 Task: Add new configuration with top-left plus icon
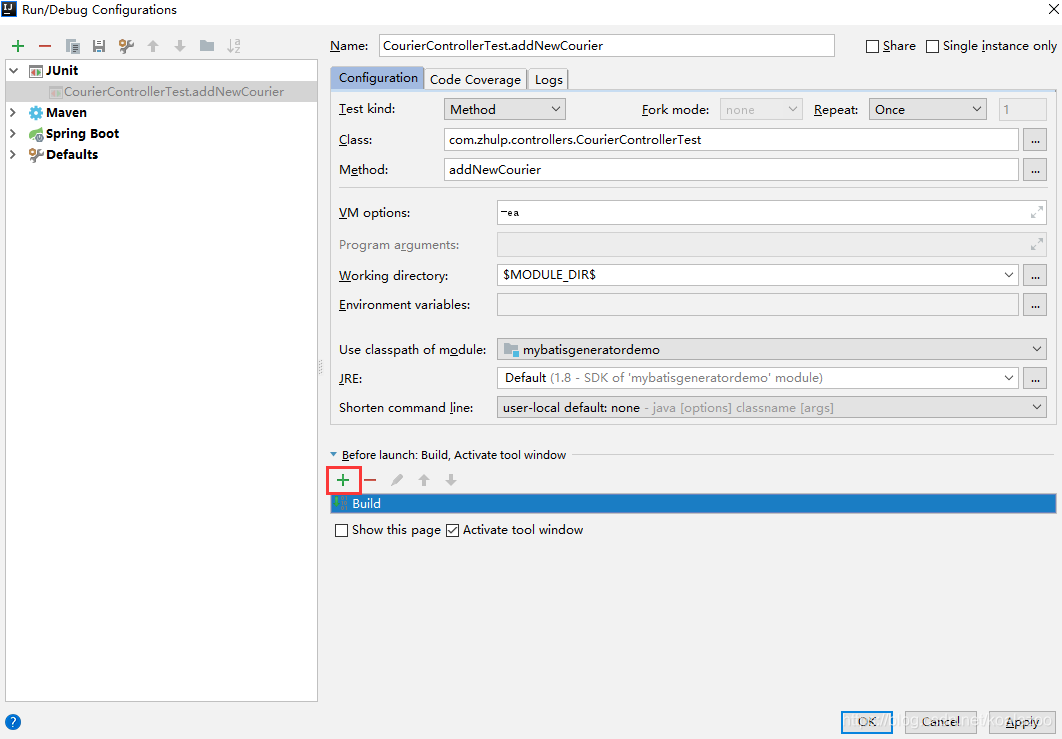[x=18, y=46]
